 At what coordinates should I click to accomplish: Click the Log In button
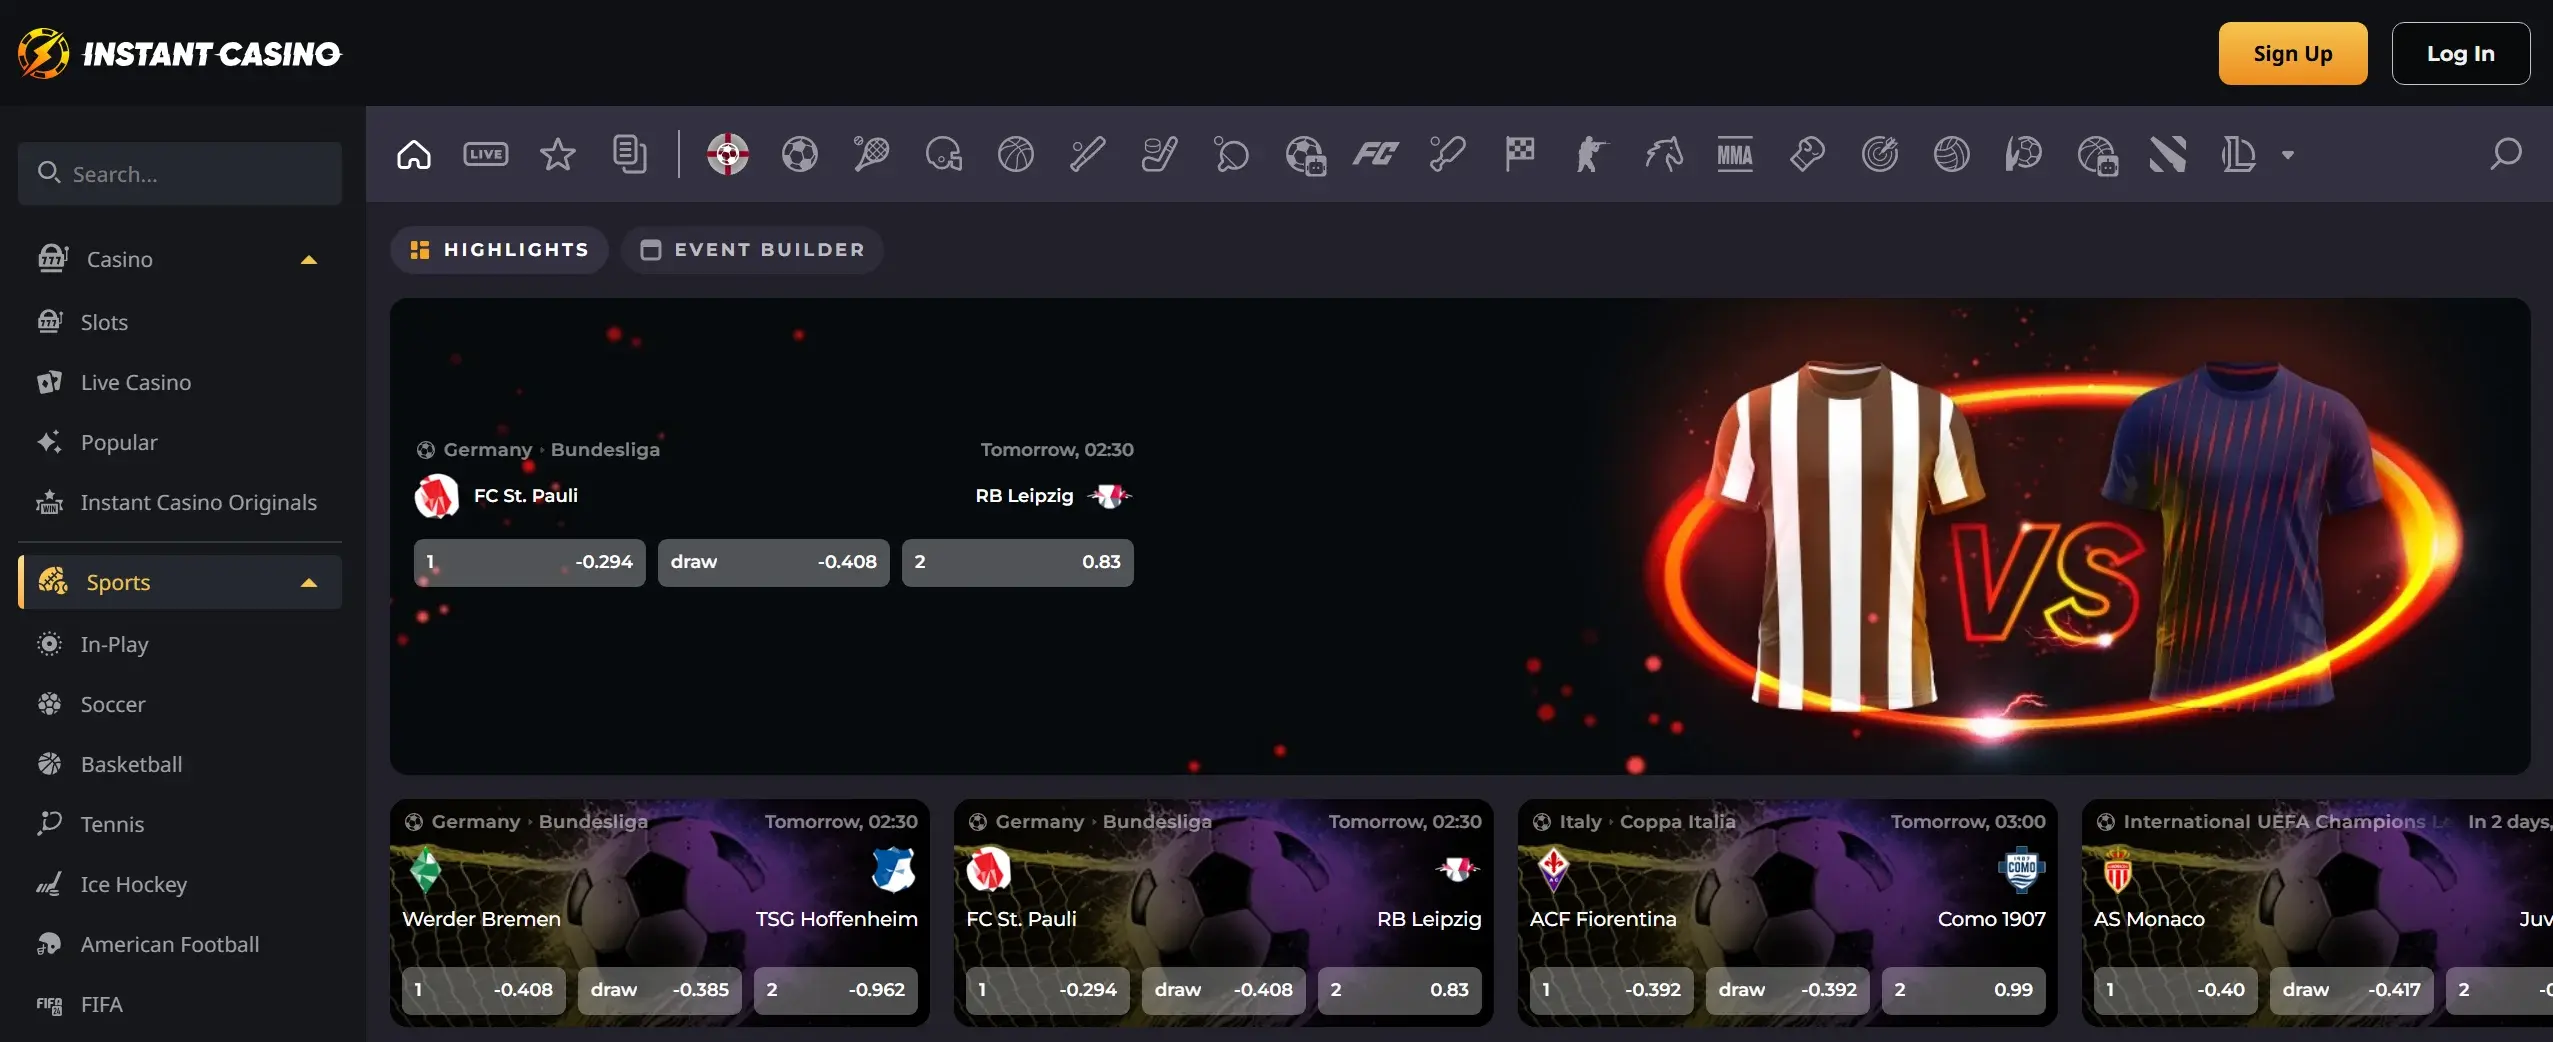pos(2460,53)
